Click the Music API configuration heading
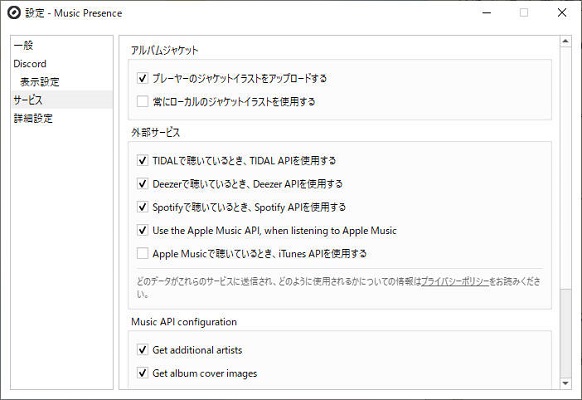The image size is (582, 400). pyautogui.click(x=184, y=322)
